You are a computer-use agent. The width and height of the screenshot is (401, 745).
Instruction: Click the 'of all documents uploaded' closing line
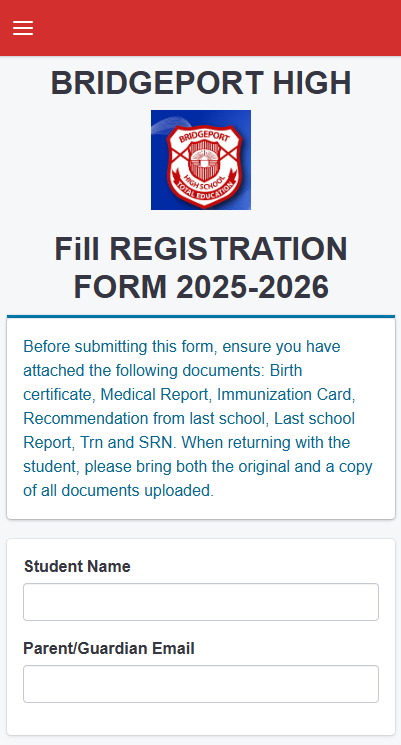coord(119,491)
